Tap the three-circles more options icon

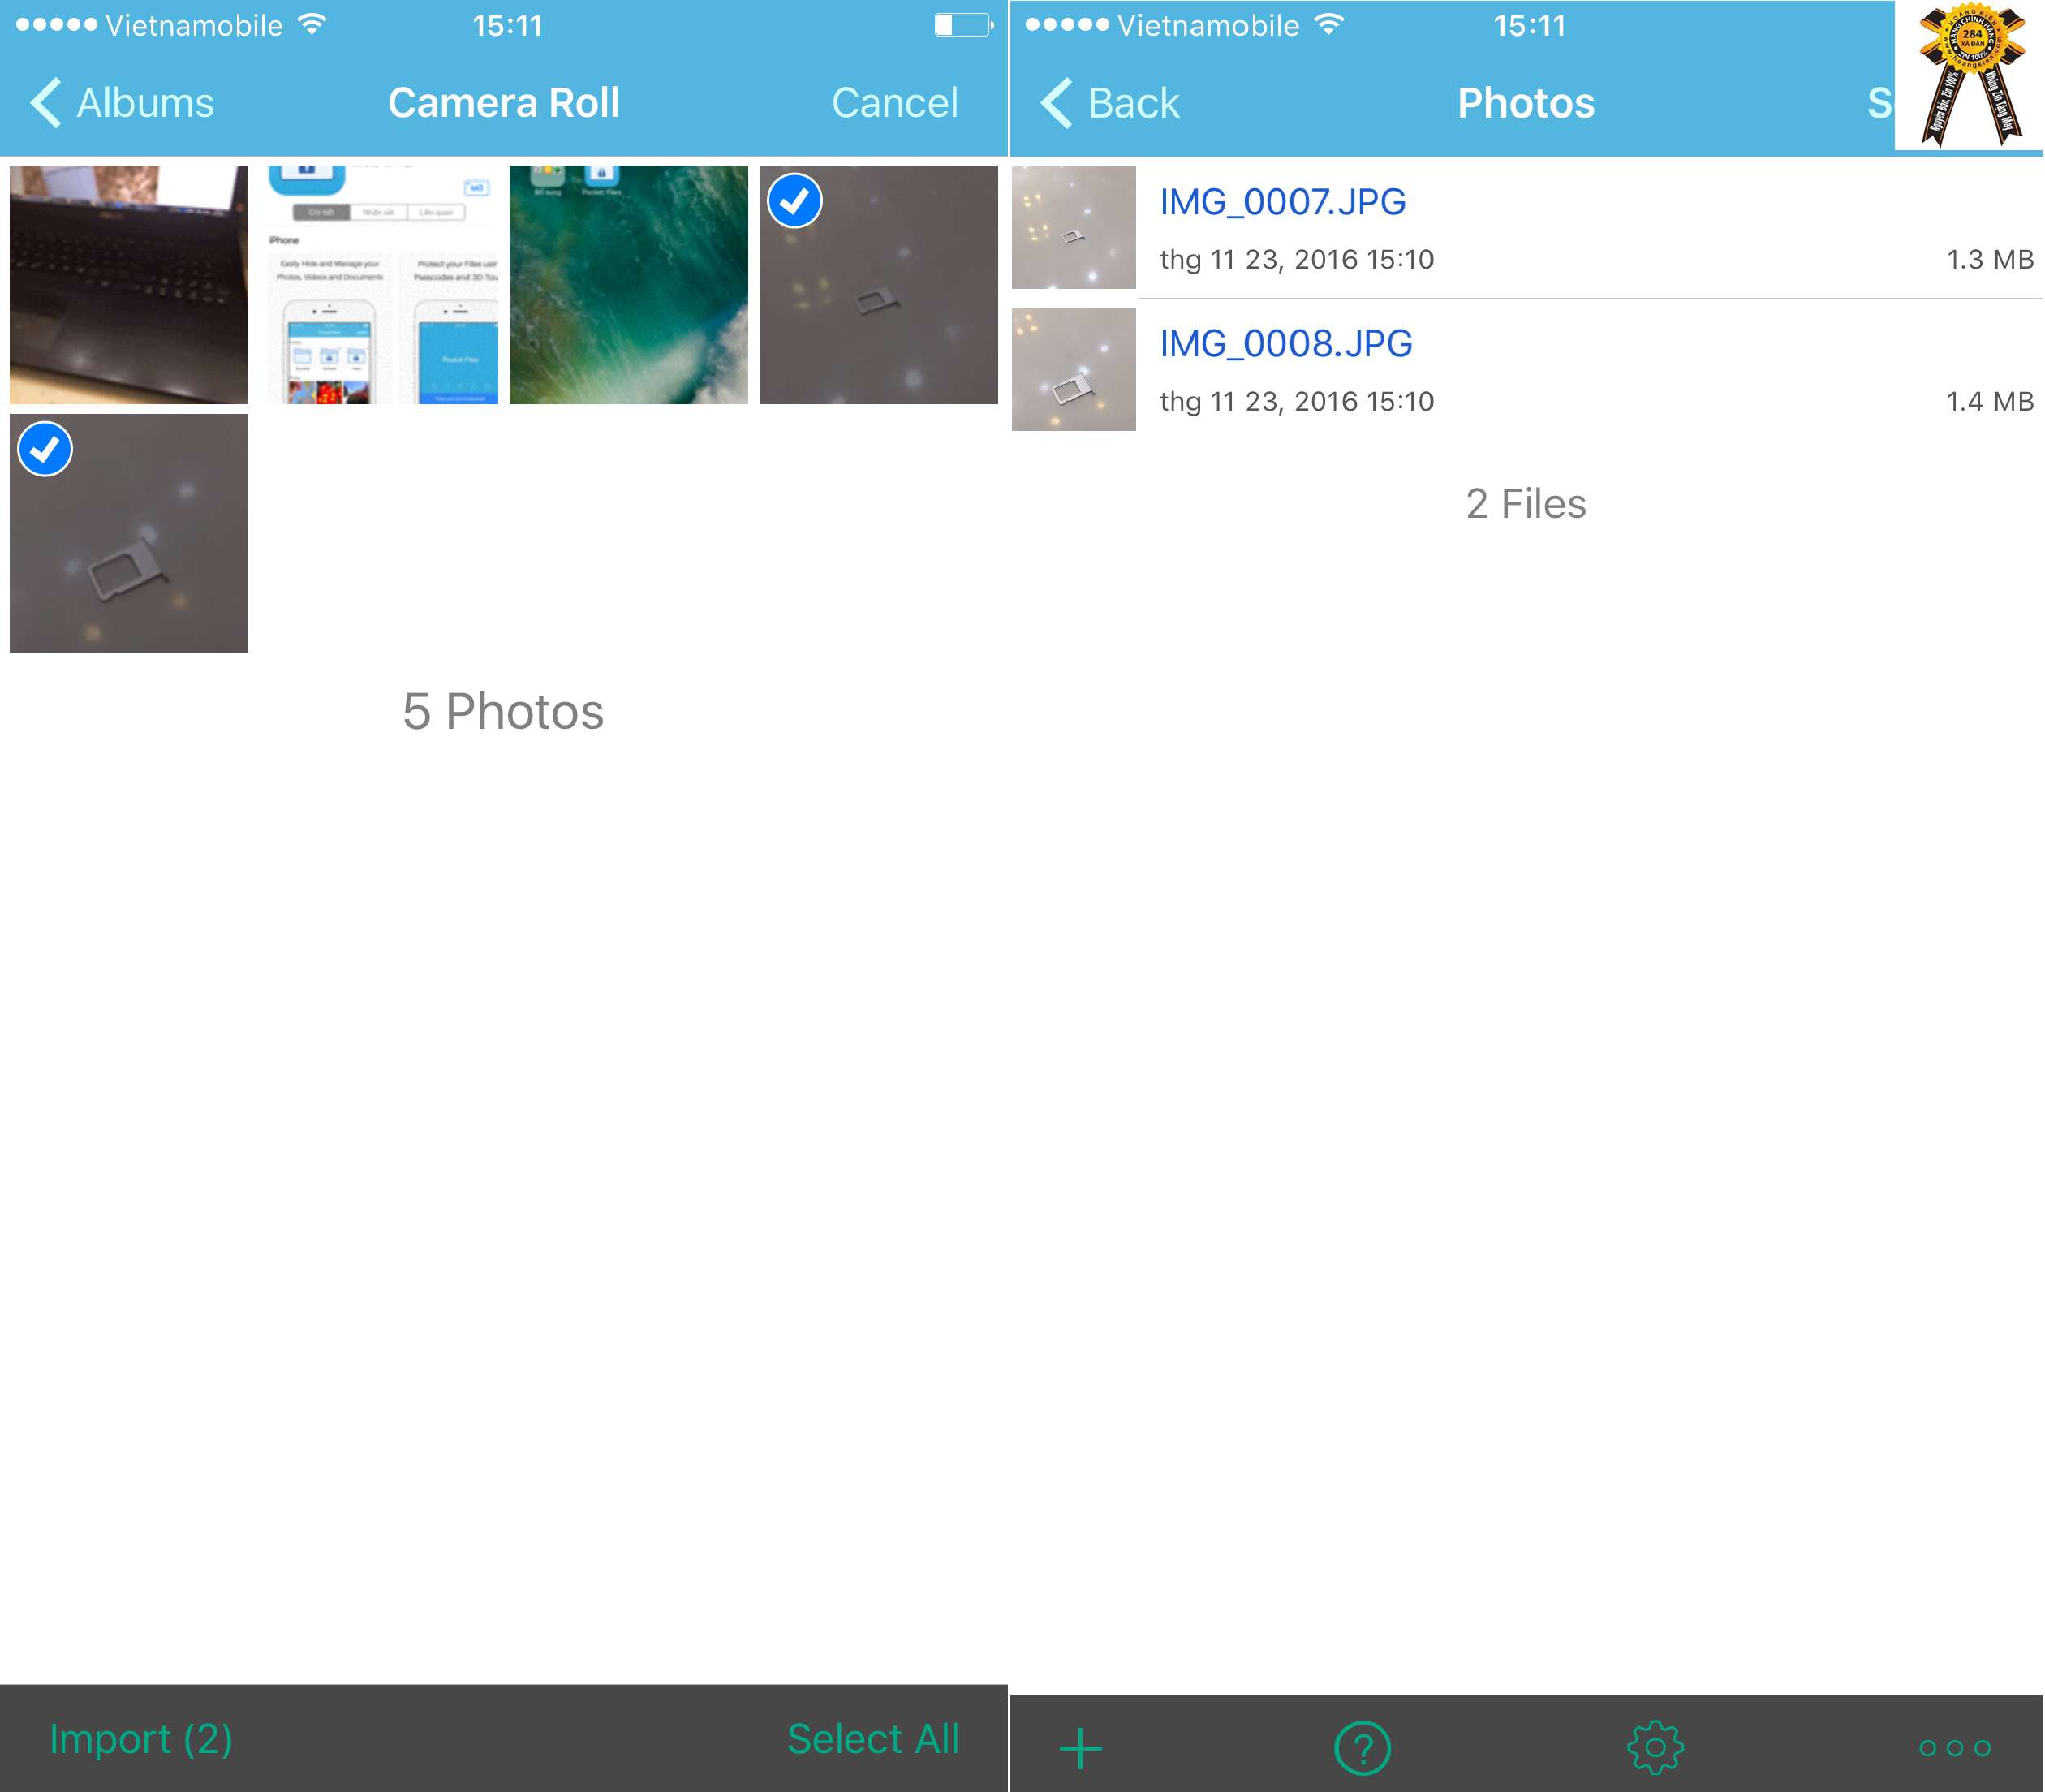(1954, 1748)
